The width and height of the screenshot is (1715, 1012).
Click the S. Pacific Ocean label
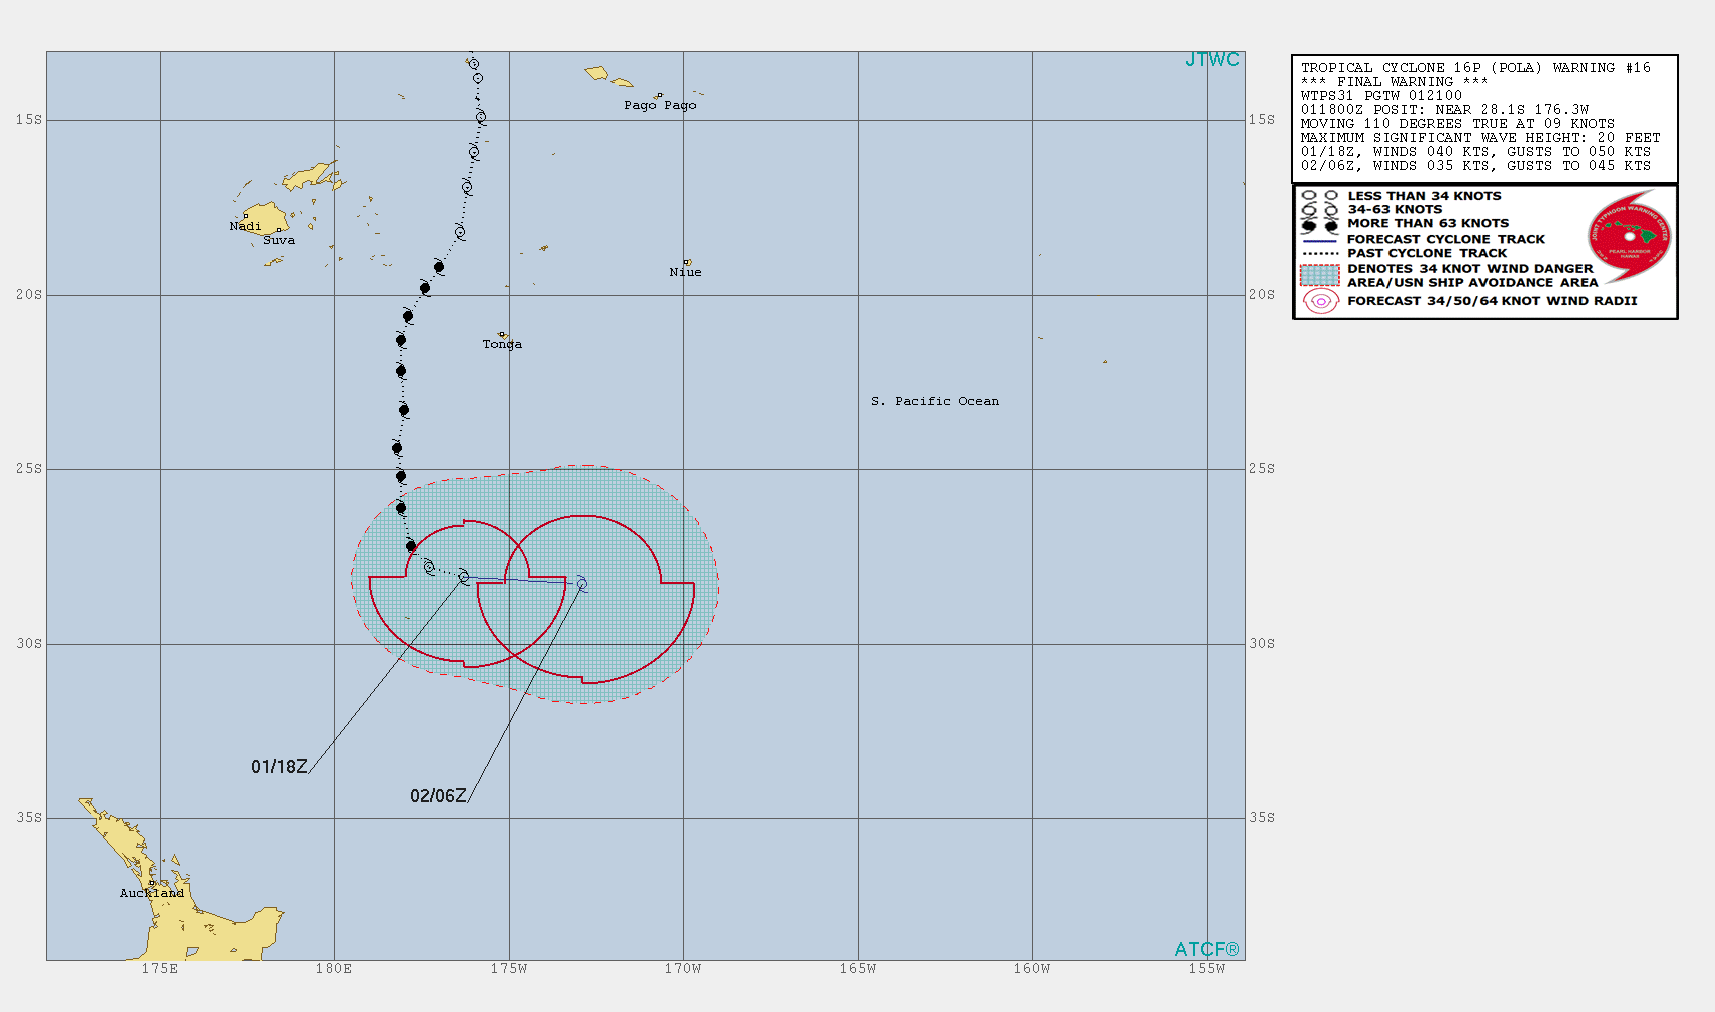tap(935, 401)
